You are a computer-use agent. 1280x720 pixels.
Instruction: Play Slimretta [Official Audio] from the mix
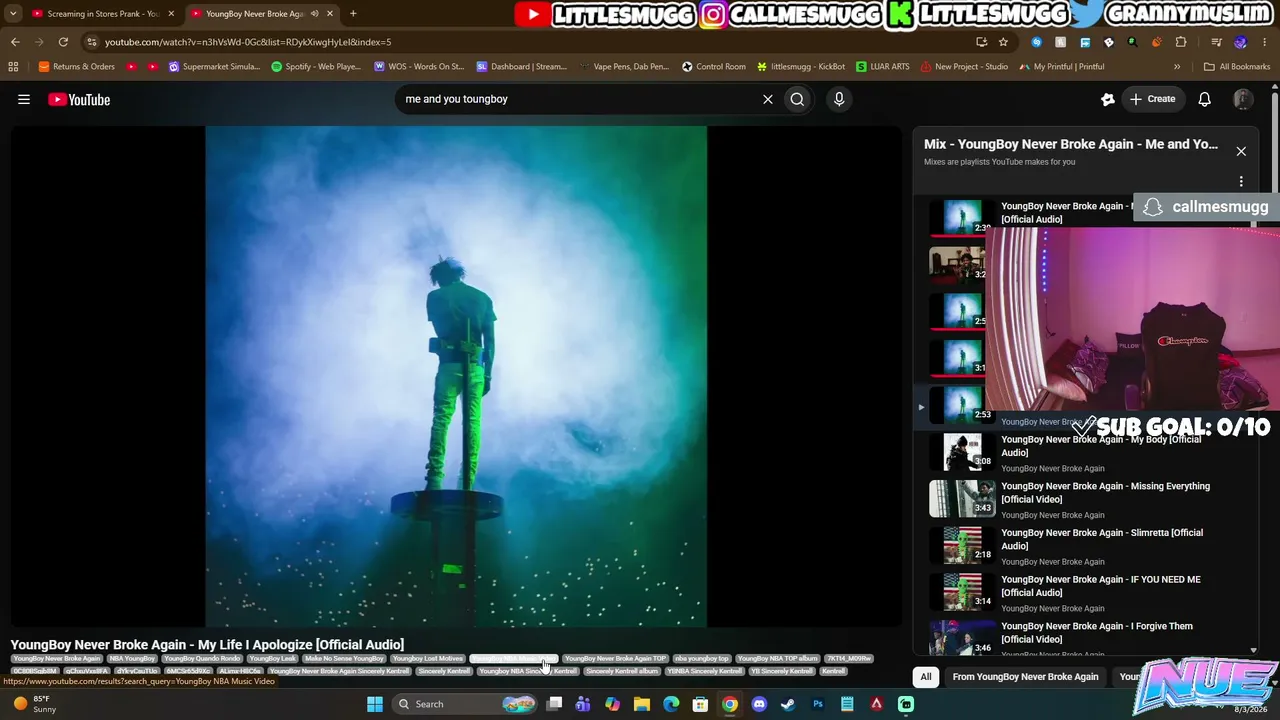tap(1085, 546)
